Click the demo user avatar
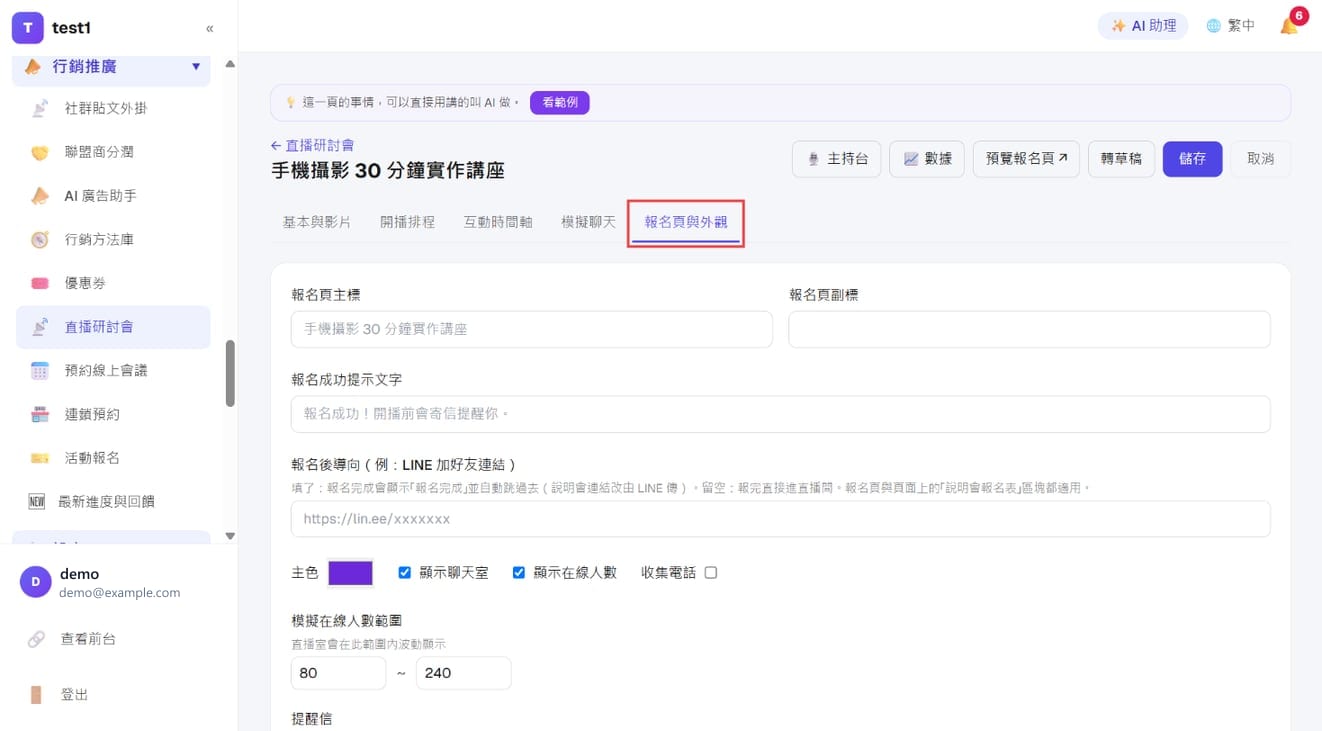The width and height of the screenshot is (1322, 731). 36,582
